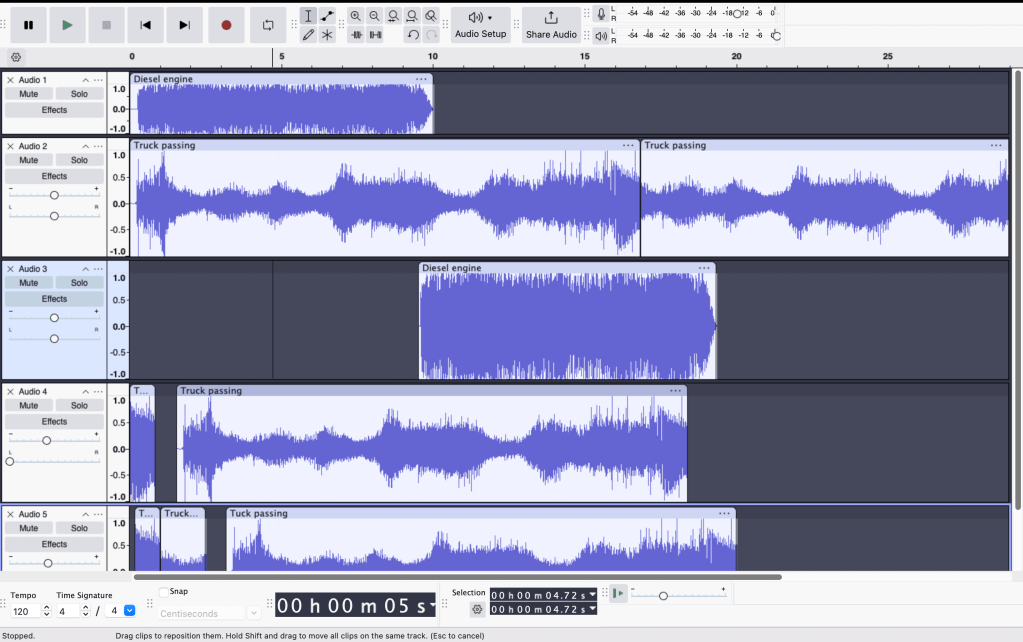The height and width of the screenshot is (642, 1023).
Task: Open Diesel engine clip menu on Audio 3
Action: tap(704, 268)
